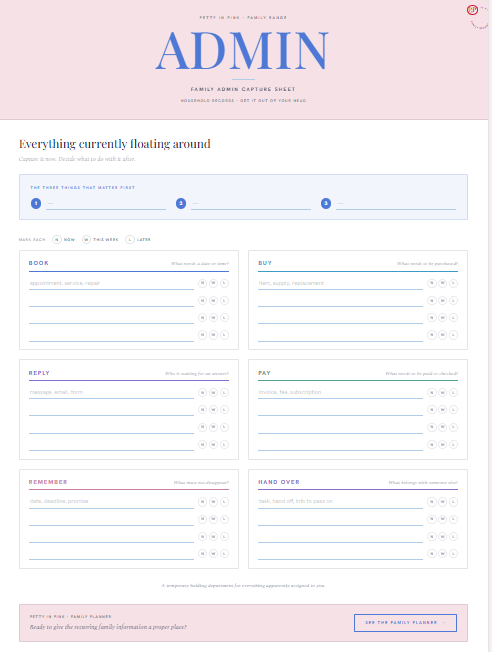Screen dimensions: 492x652
Task: Click The Three Things That Matter First label
Action: (82, 188)
